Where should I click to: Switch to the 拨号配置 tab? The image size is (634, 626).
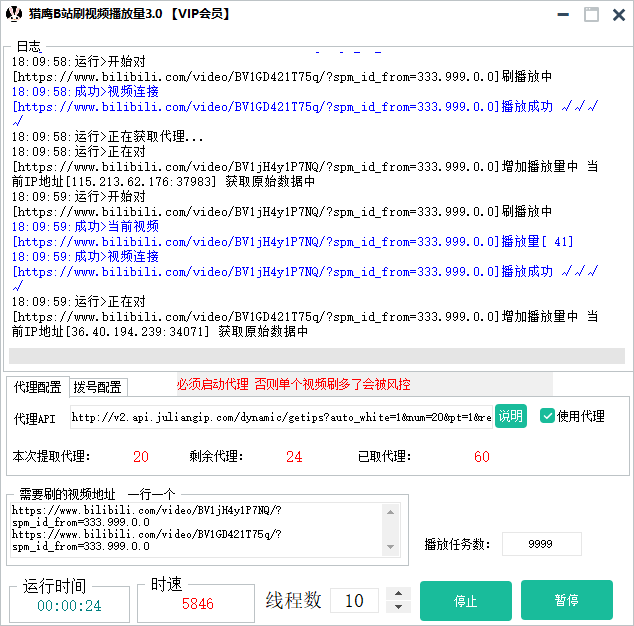click(98, 387)
